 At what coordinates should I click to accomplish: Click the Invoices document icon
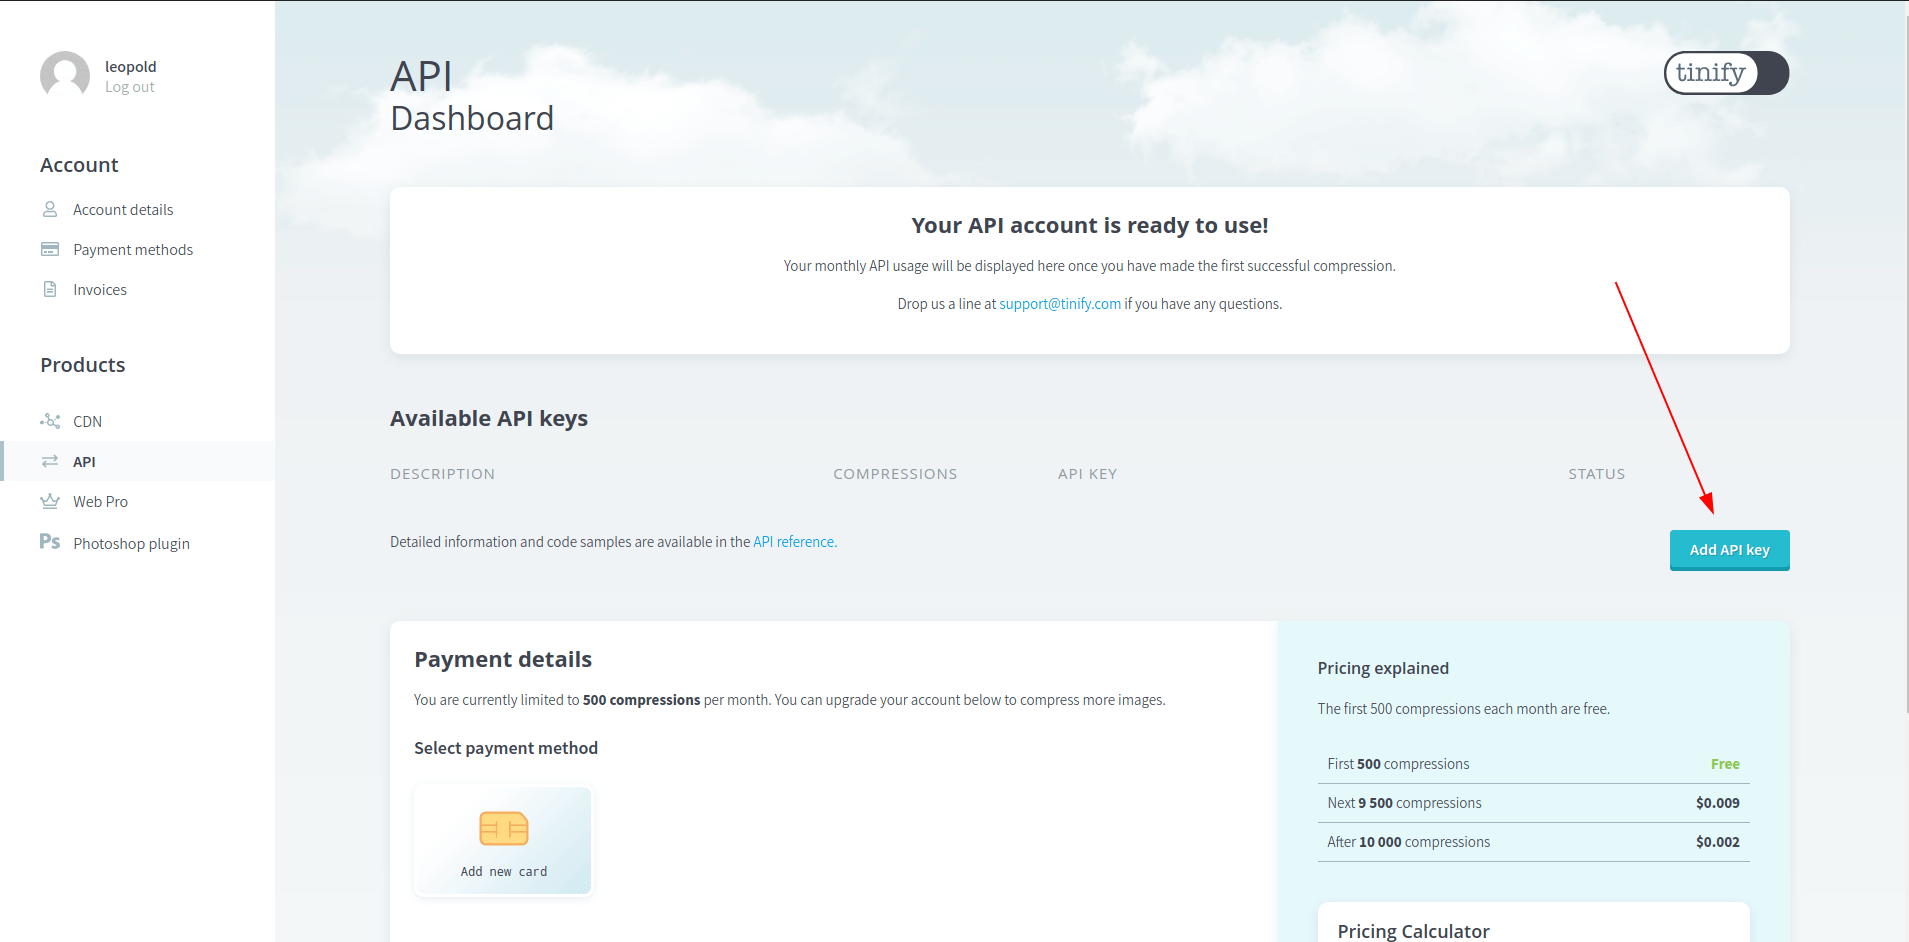click(x=50, y=289)
